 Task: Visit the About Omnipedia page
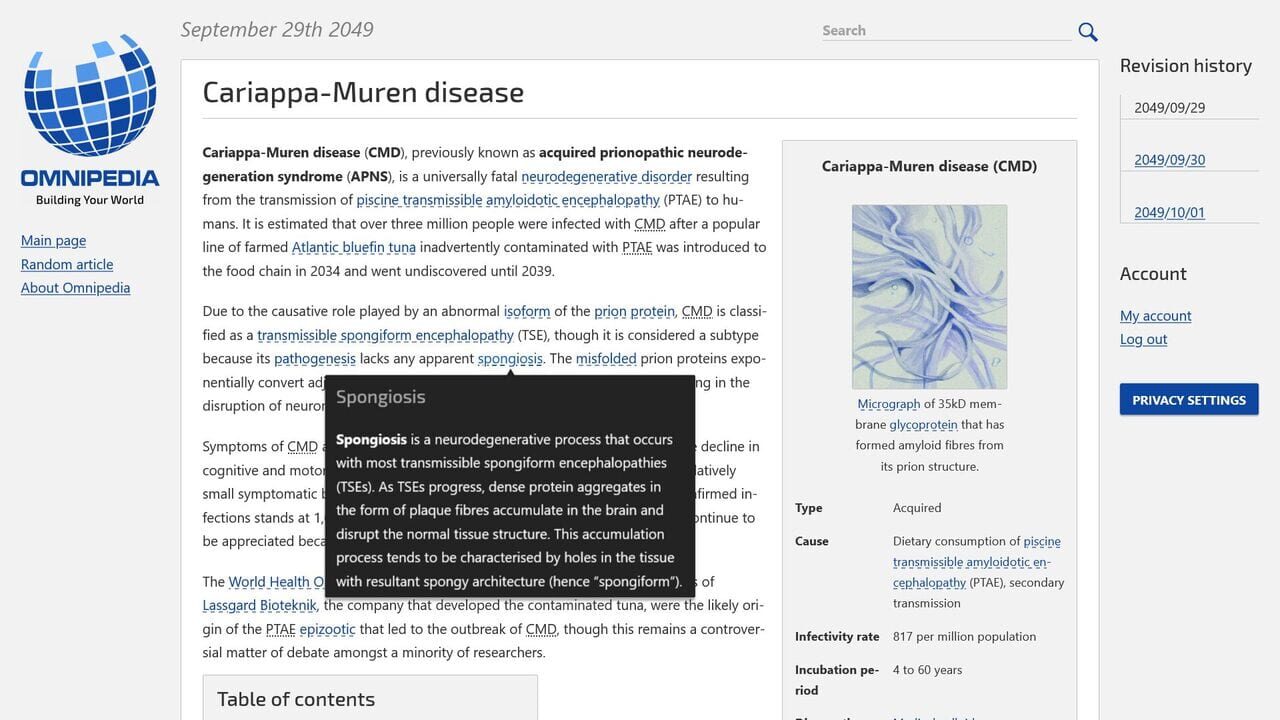point(75,287)
